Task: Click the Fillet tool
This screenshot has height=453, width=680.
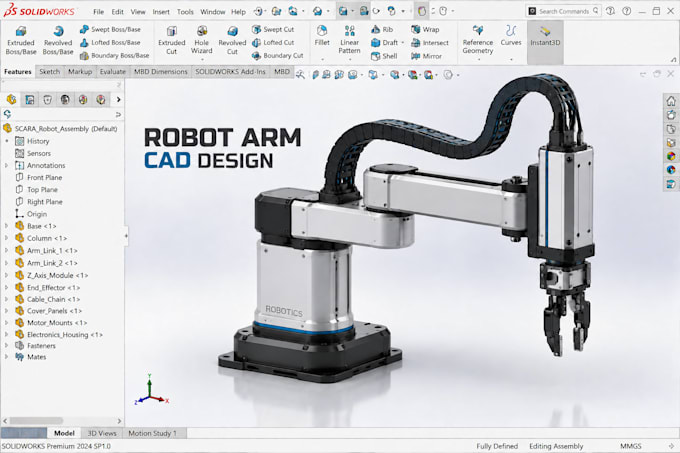Action: [x=322, y=36]
